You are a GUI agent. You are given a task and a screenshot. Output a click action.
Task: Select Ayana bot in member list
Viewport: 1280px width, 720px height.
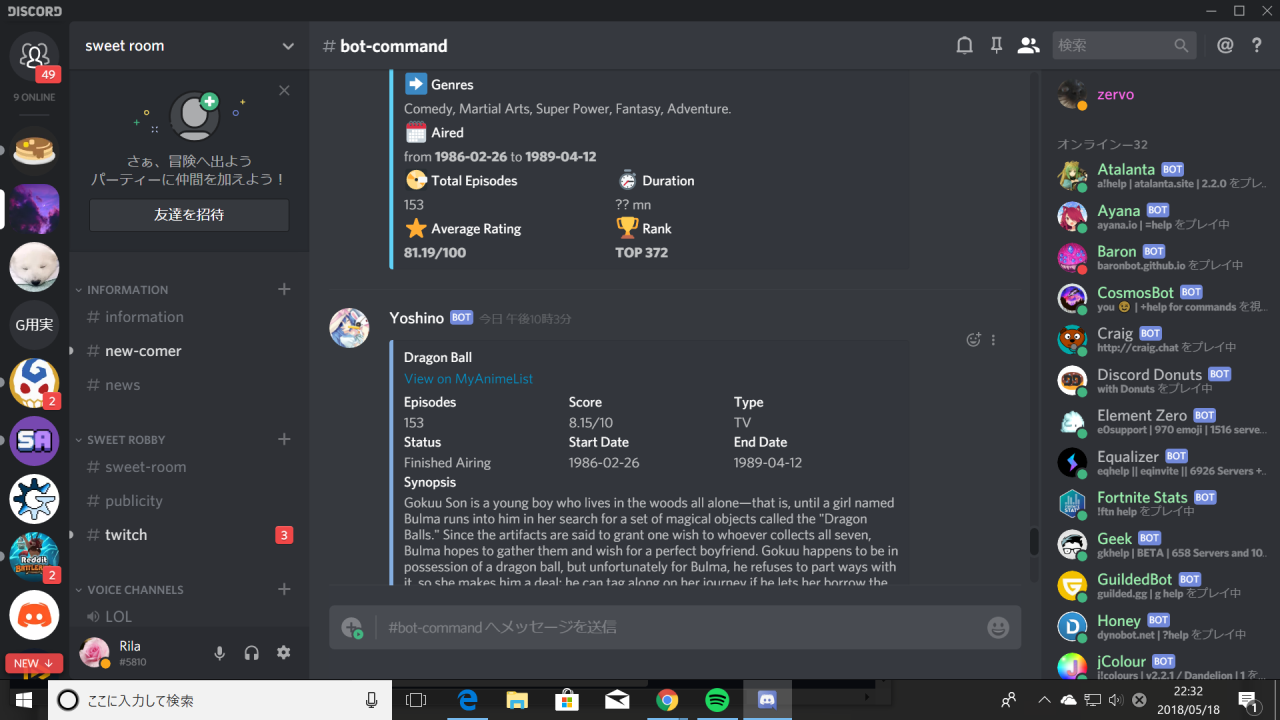click(x=1161, y=217)
